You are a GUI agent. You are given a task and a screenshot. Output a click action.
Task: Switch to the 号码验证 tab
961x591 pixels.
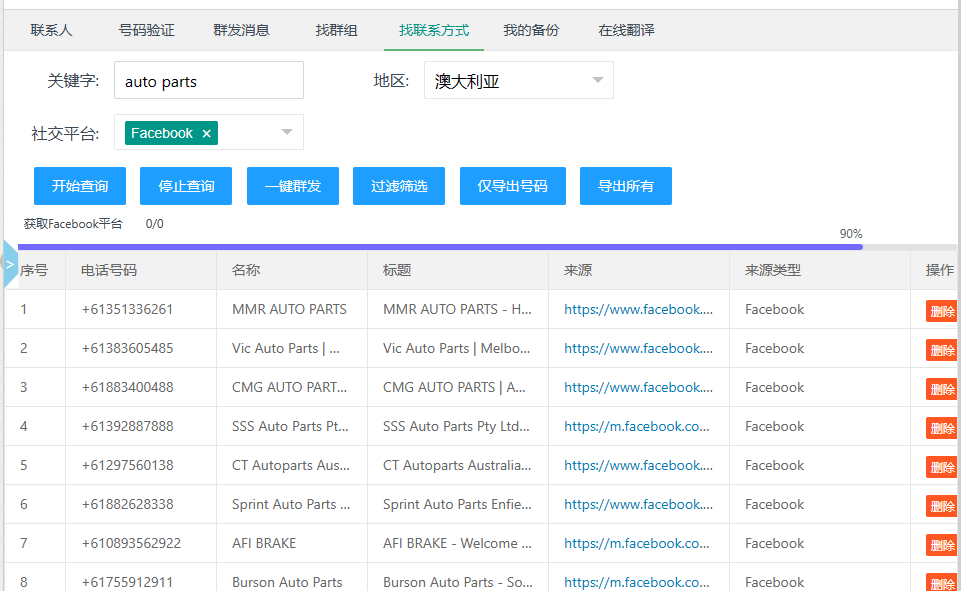146,30
